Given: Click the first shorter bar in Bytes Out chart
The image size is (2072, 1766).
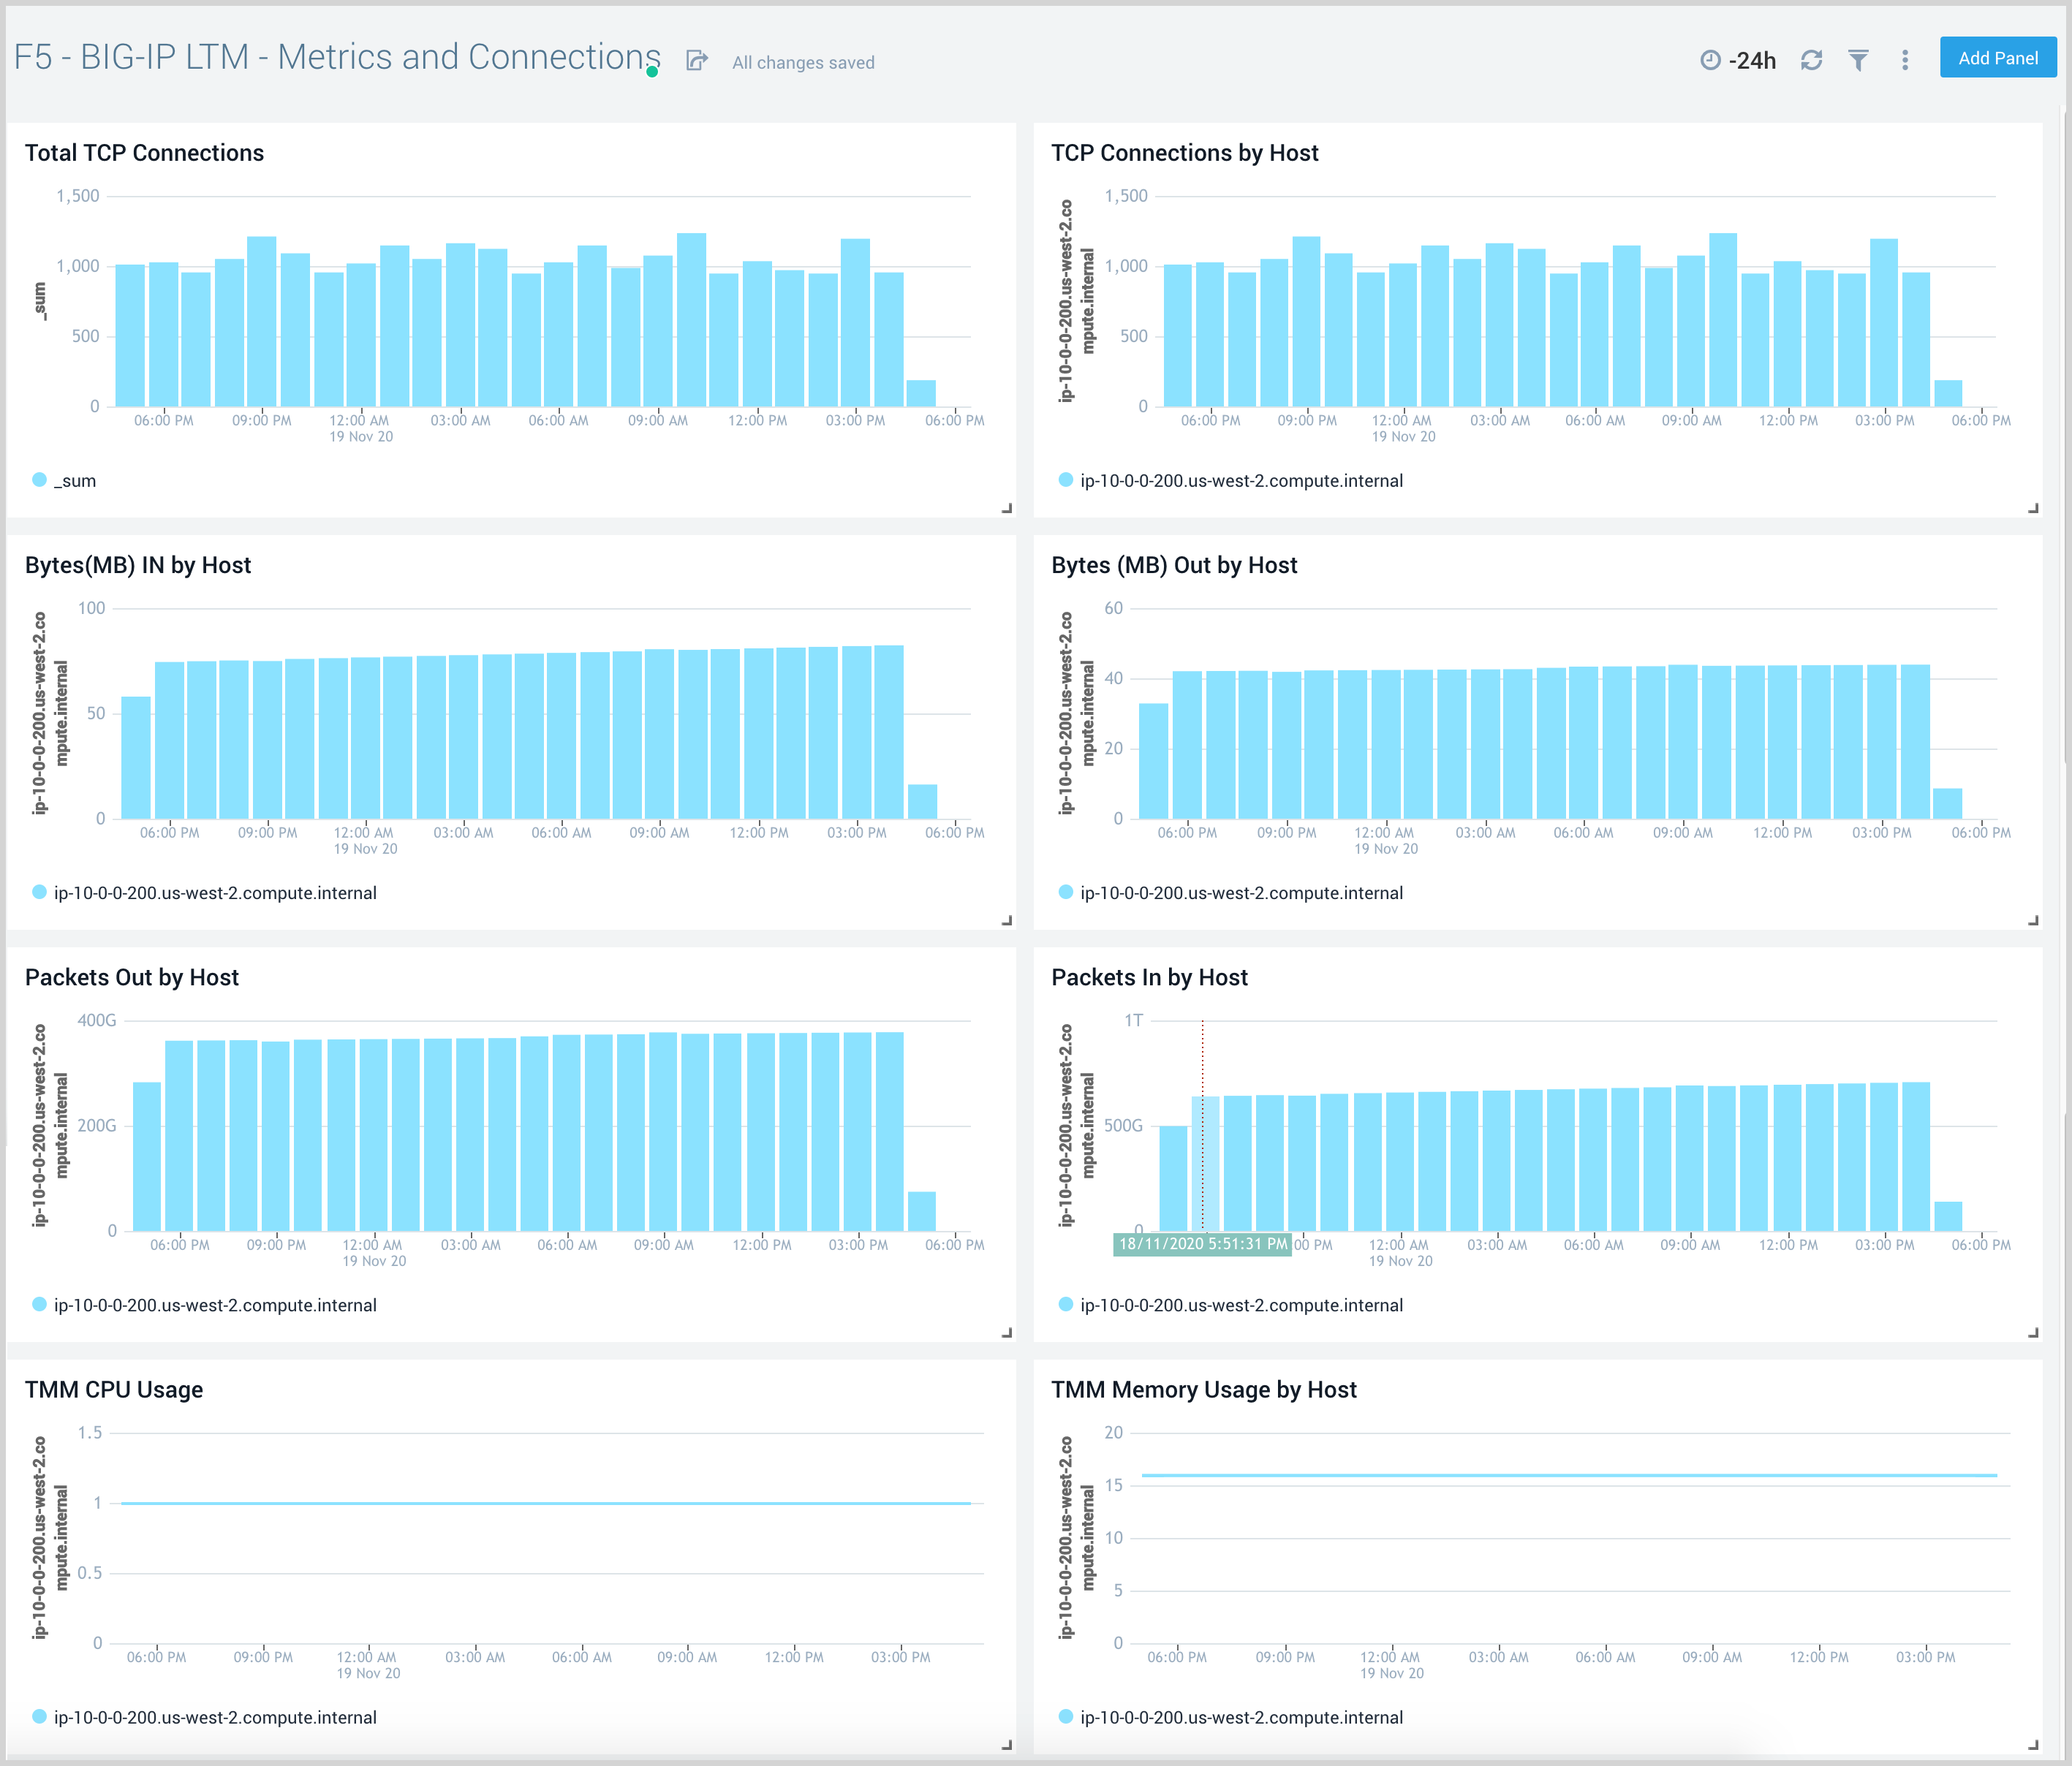Looking at the screenshot, I should point(1153,761).
